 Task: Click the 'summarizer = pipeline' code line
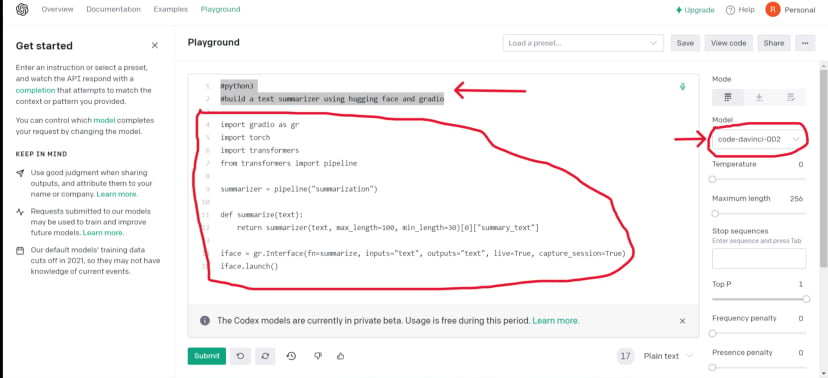coord(299,189)
